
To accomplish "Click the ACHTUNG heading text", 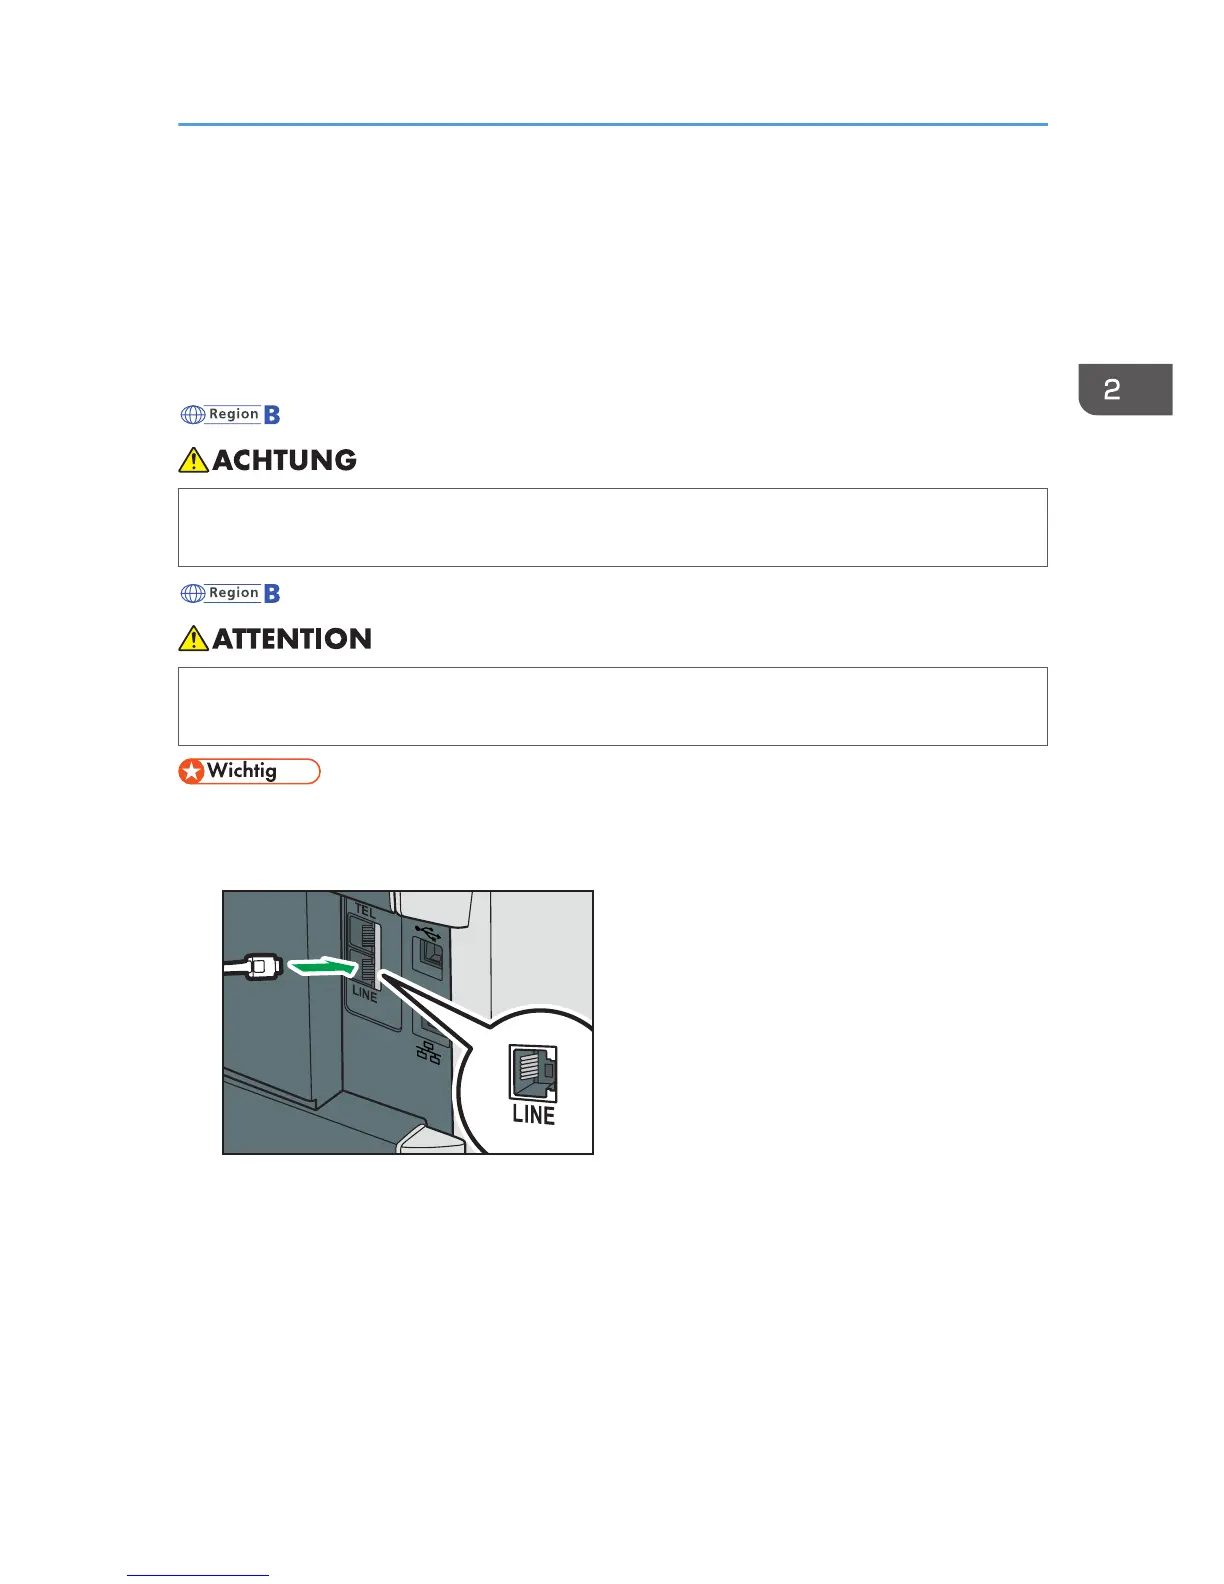I will click(285, 460).
